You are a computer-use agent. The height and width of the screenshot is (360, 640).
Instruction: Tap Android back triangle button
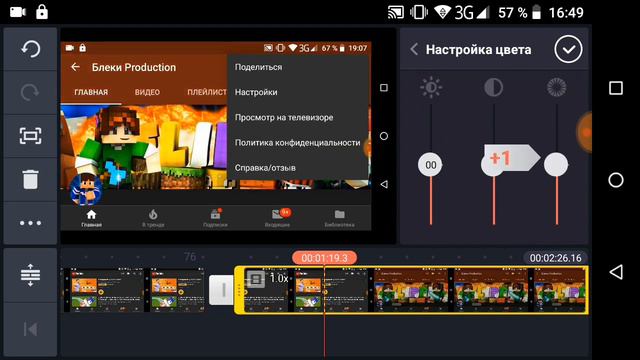[616, 272]
